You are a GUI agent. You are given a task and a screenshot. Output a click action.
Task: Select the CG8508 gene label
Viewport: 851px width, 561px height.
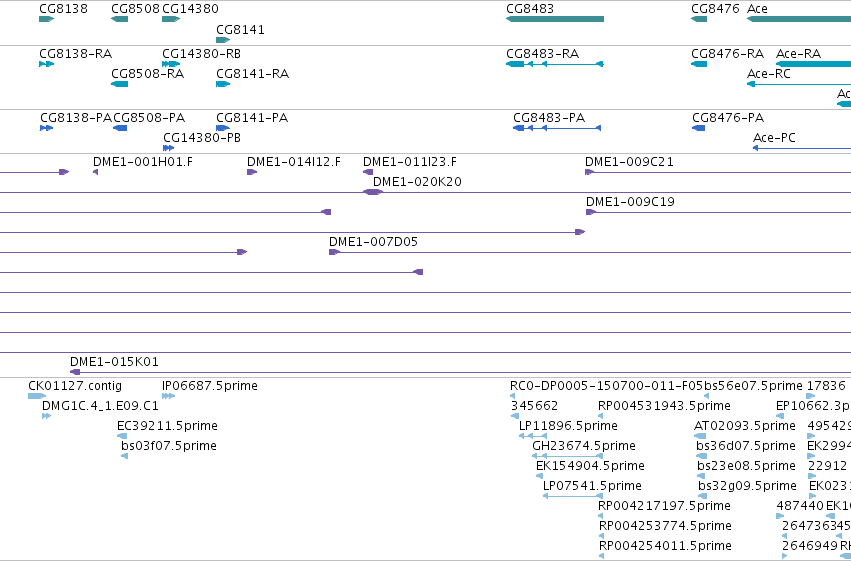[135, 9]
